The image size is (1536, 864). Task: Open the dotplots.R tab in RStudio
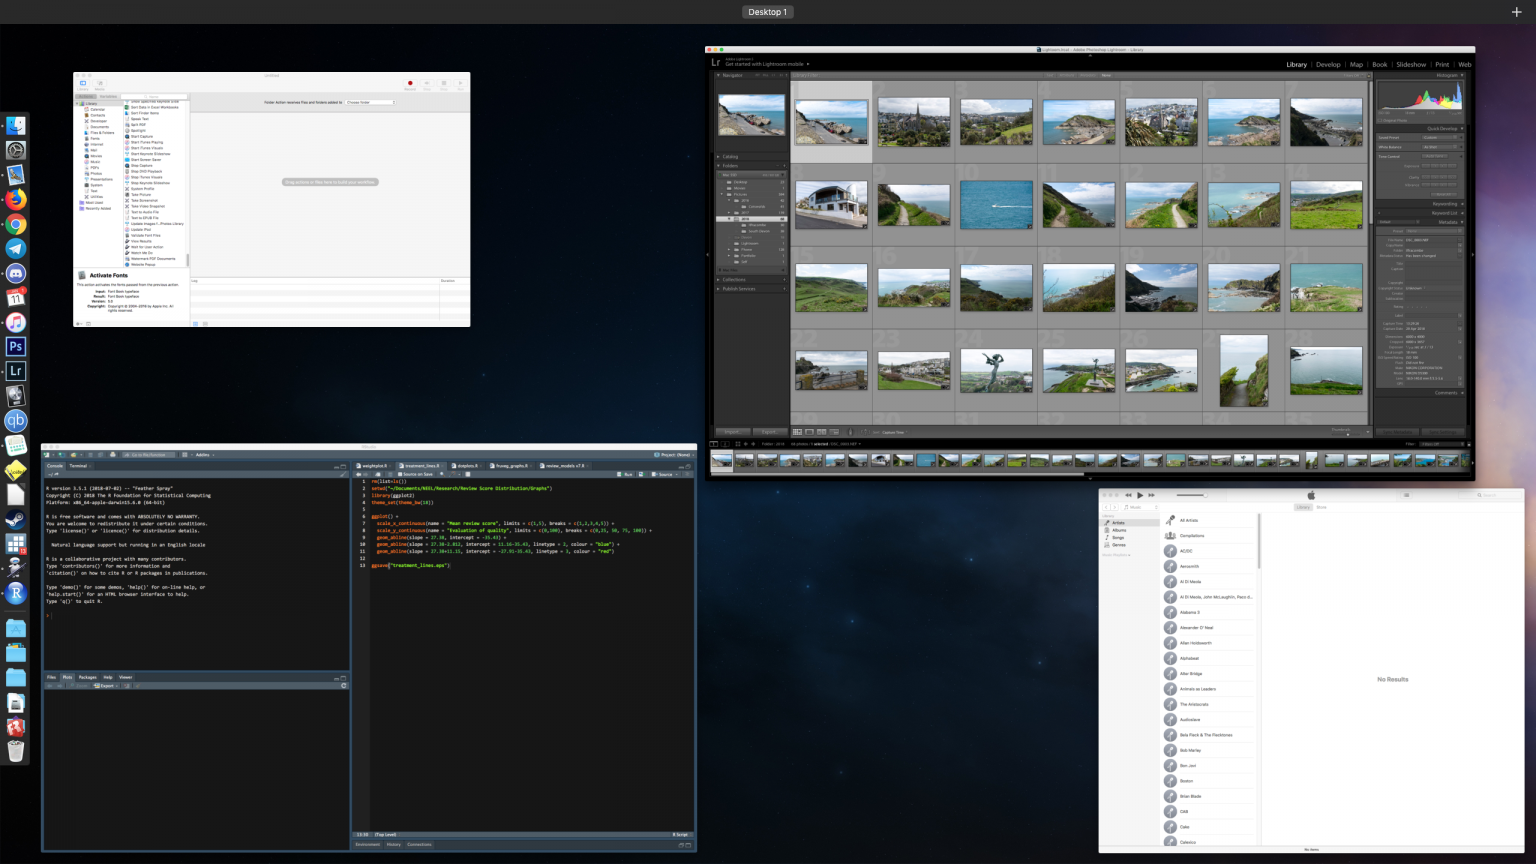click(466, 465)
